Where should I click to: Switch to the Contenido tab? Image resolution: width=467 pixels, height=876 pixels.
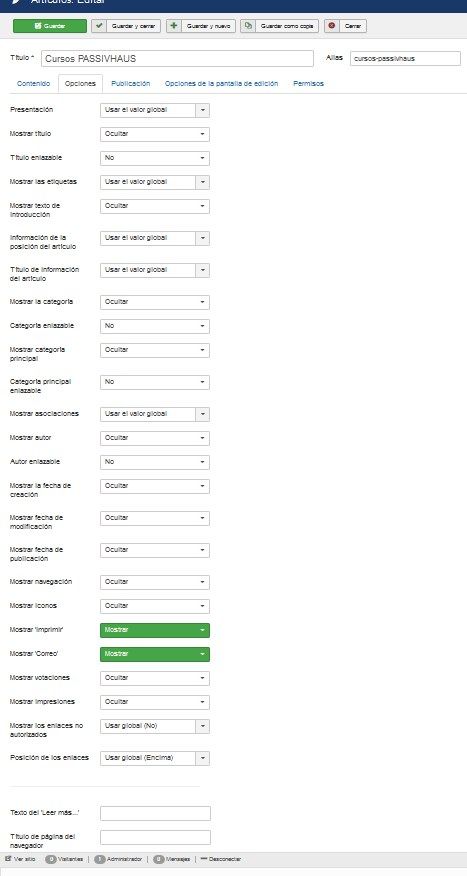point(34,84)
